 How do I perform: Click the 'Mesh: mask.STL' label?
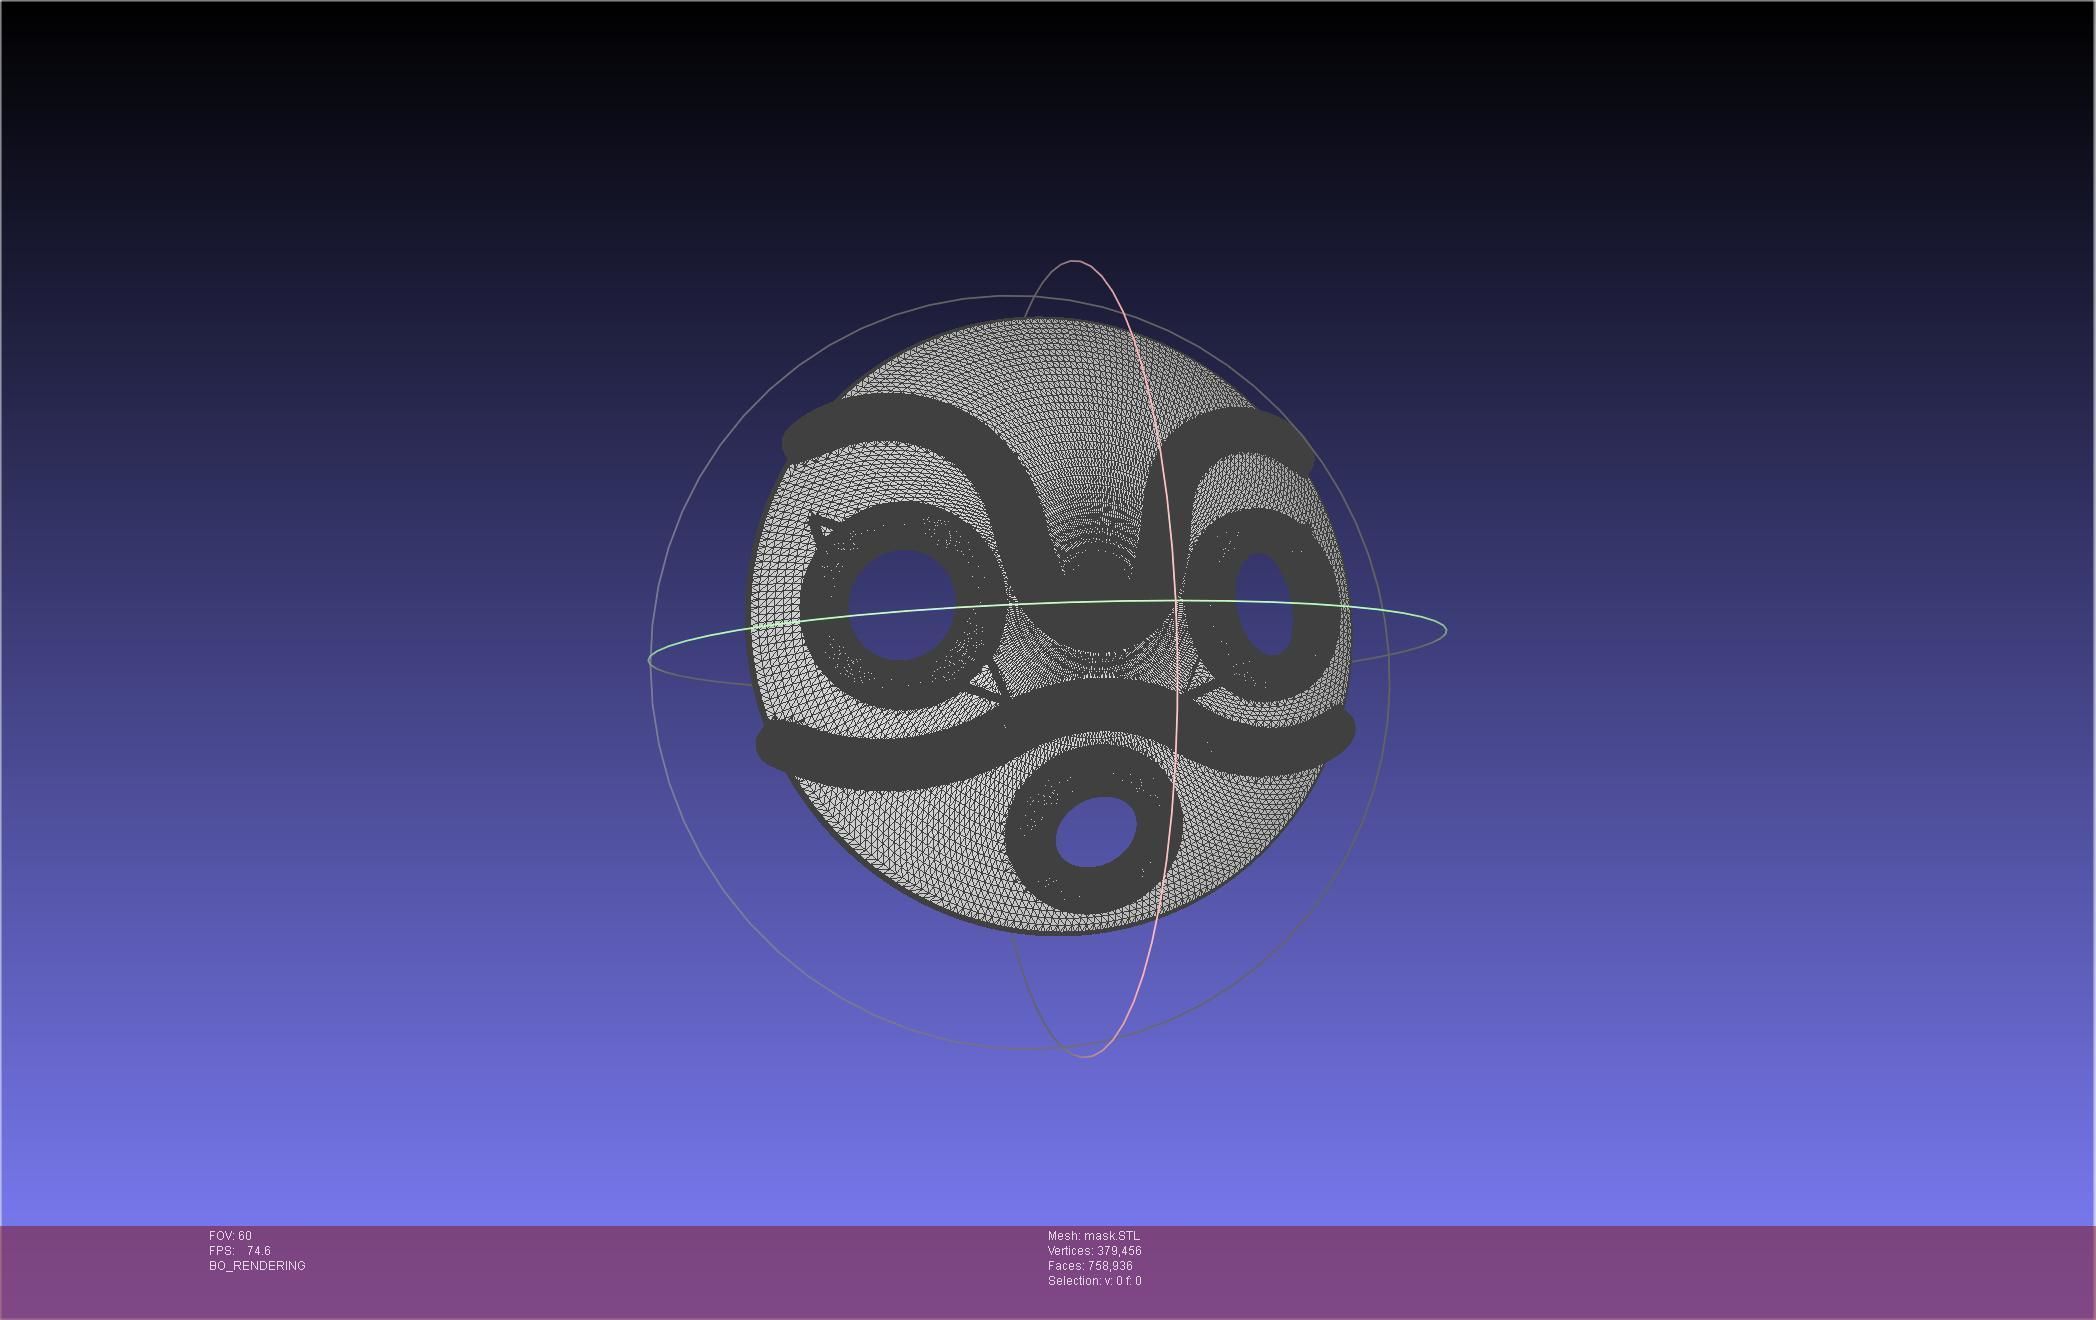click(x=1093, y=1236)
